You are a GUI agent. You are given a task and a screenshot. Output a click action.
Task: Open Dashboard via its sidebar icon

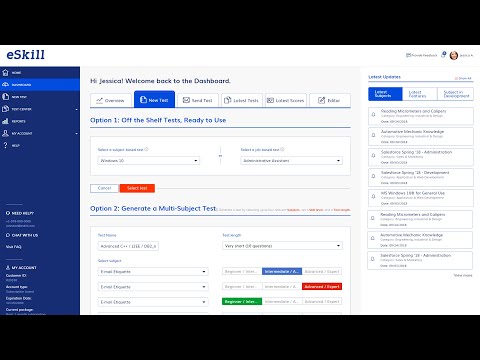tap(5, 85)
